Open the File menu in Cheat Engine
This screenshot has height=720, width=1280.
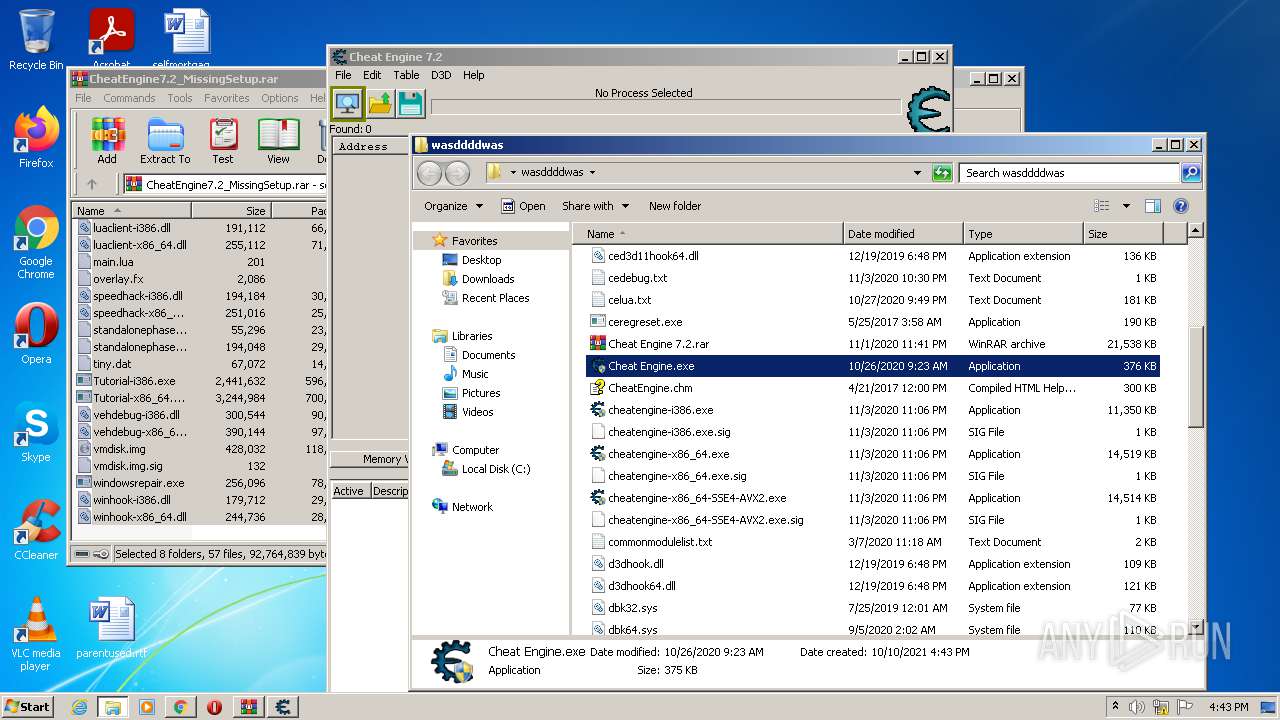(343, 75)
